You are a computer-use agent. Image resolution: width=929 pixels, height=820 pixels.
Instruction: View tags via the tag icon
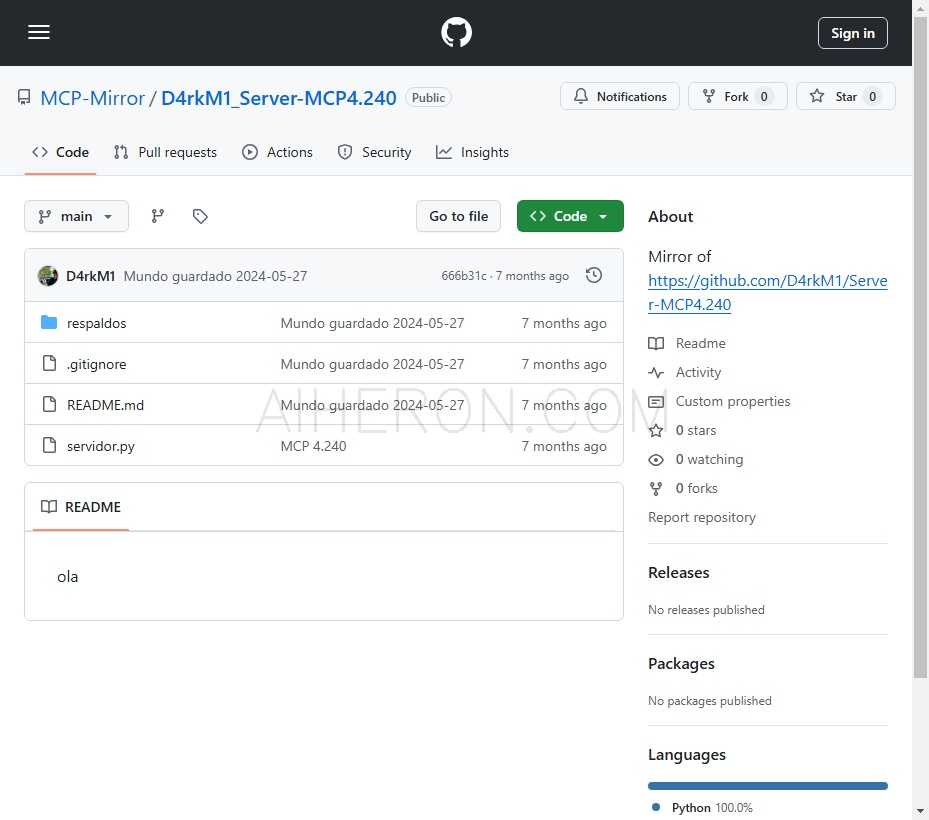200,216
